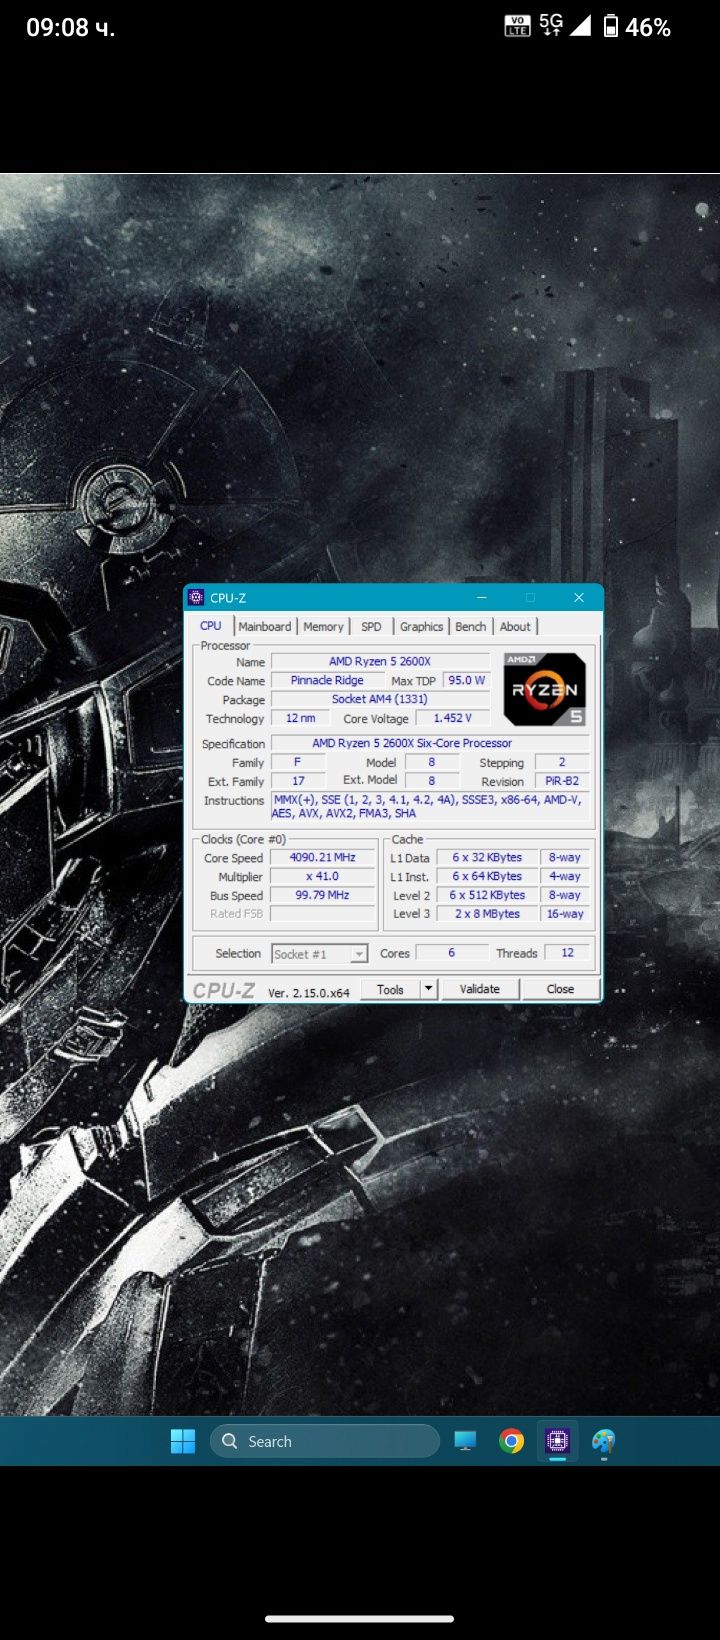Click the search magnifier icon in the taskbar

coord(230,1441)
